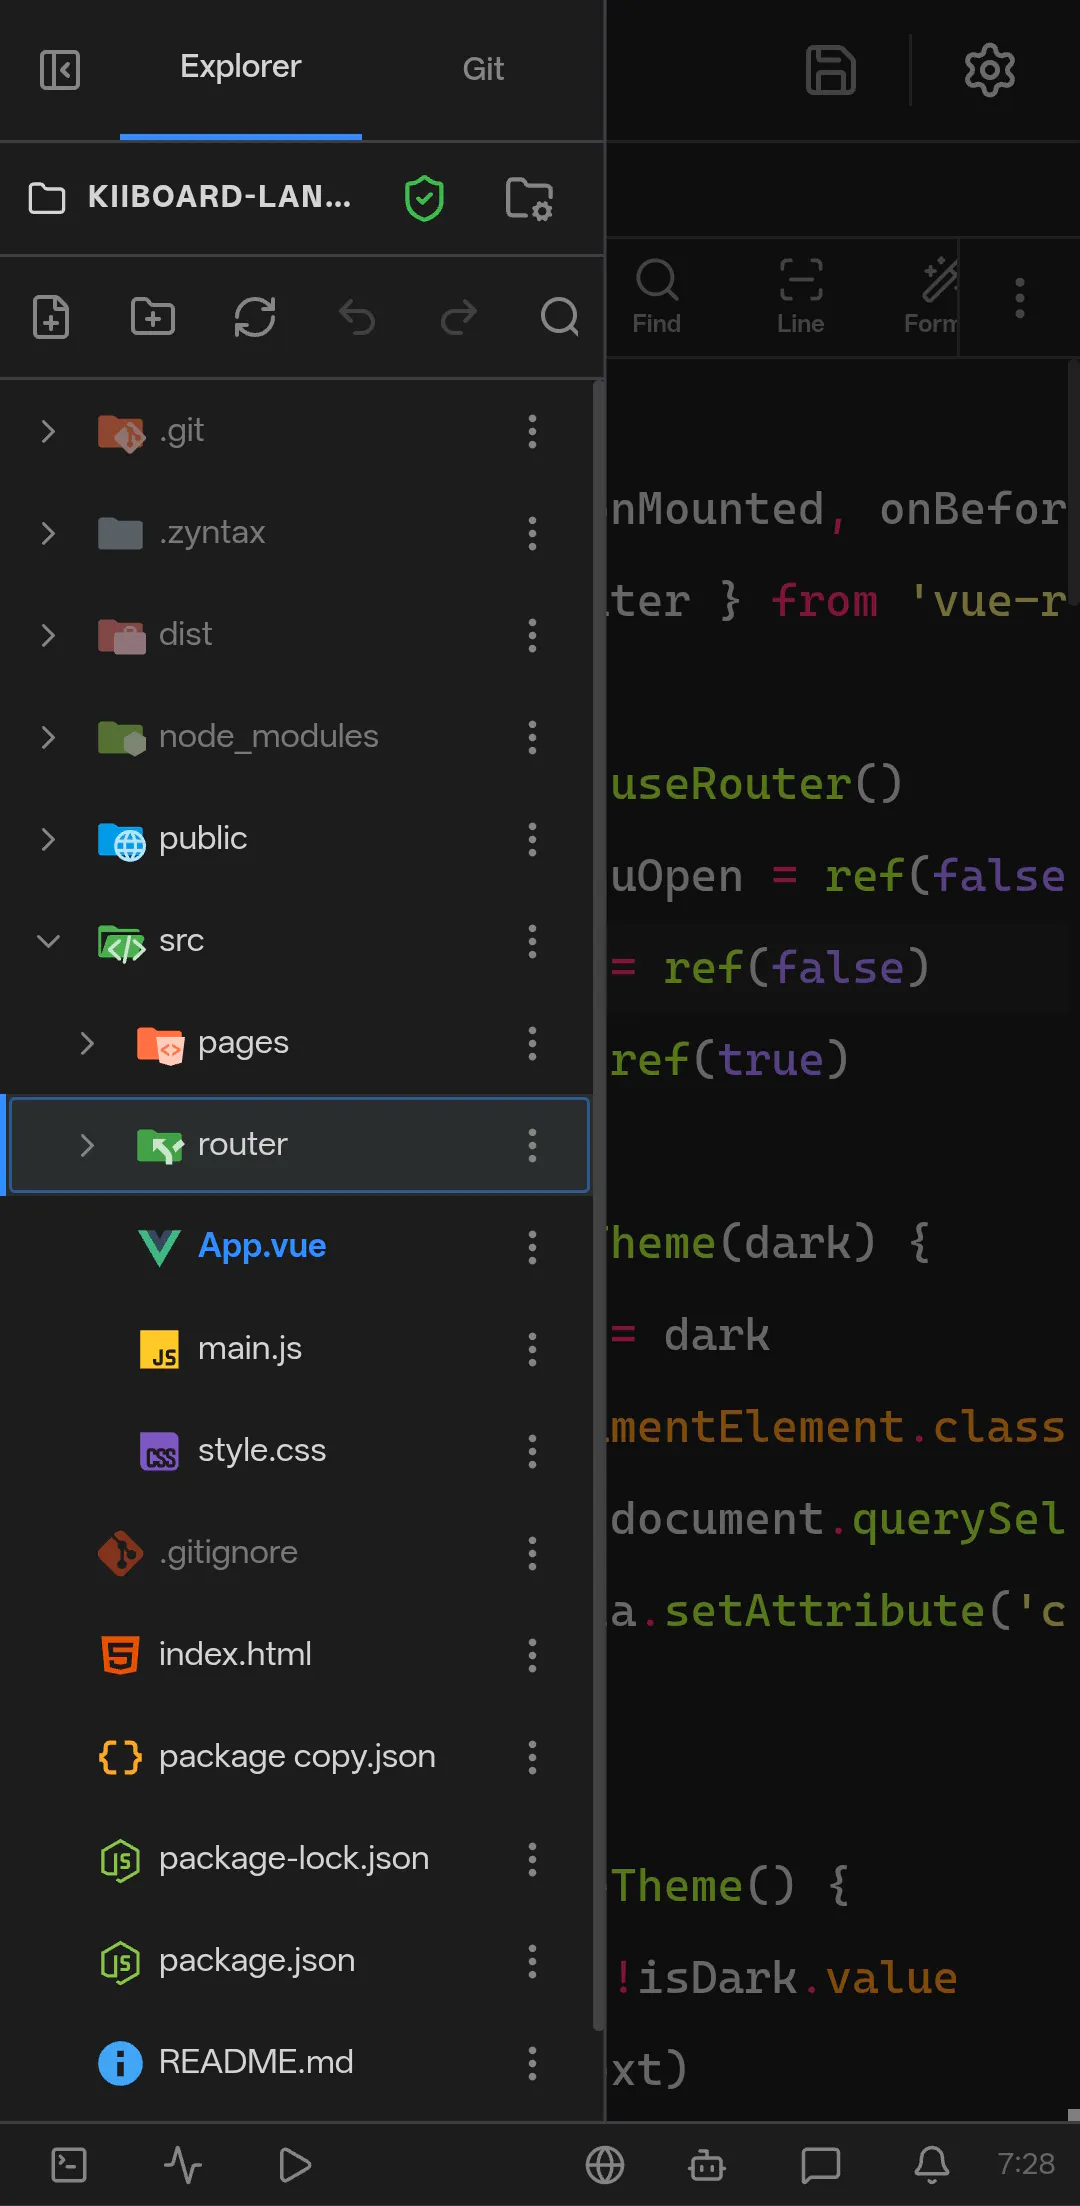Collapse the sidebar panel icon
1080x2206 pixels.
click(60, 70)
